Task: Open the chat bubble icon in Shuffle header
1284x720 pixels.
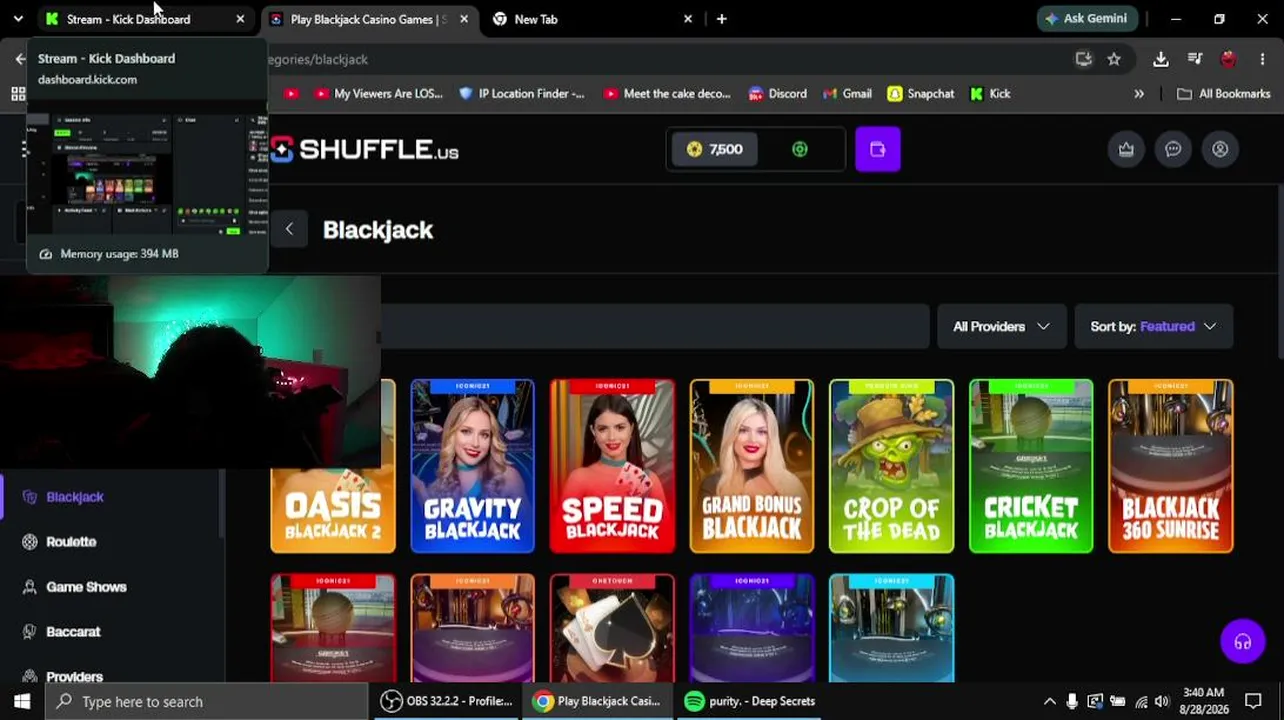Action: click(1173, 149)
